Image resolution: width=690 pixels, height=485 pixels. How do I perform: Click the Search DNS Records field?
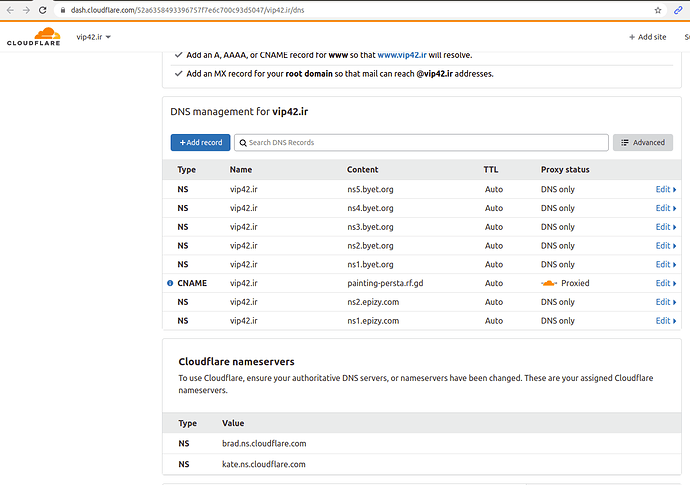[x=421, y=143]
